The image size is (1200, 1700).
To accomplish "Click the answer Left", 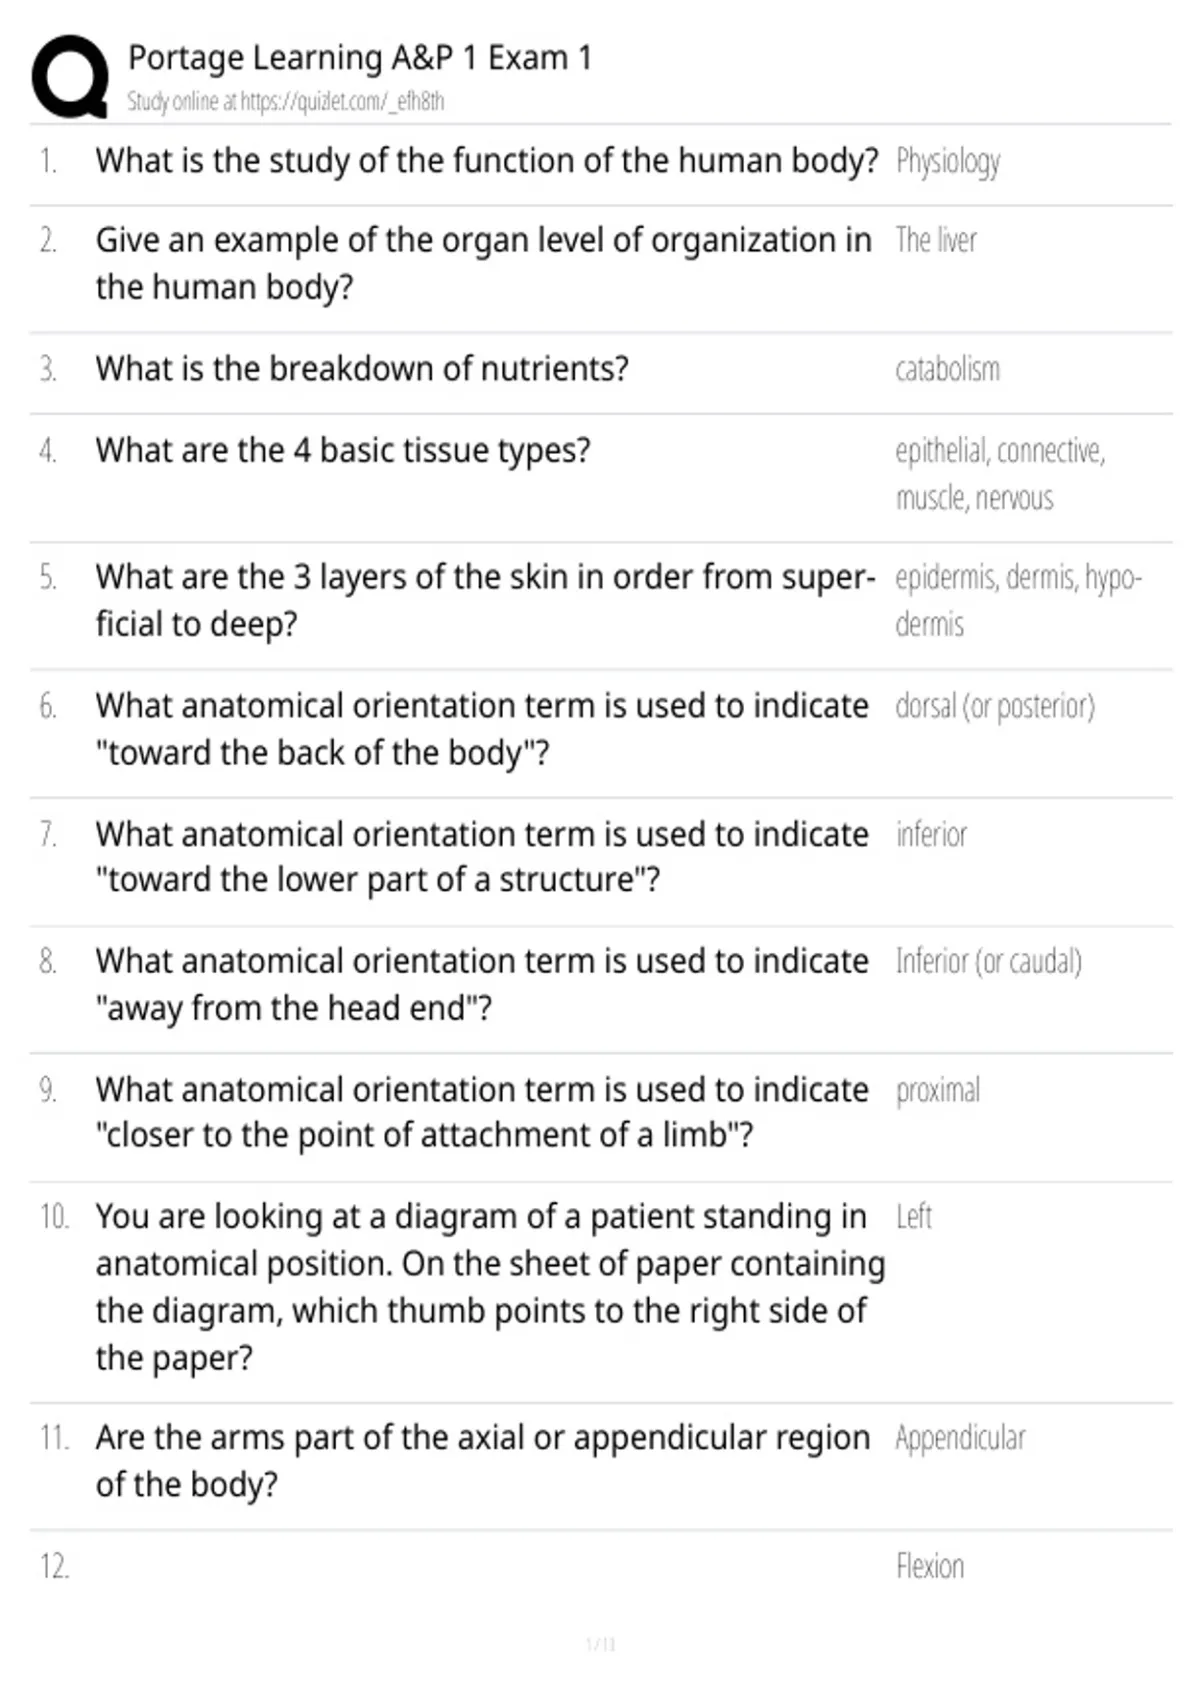I will point(913,1216).
